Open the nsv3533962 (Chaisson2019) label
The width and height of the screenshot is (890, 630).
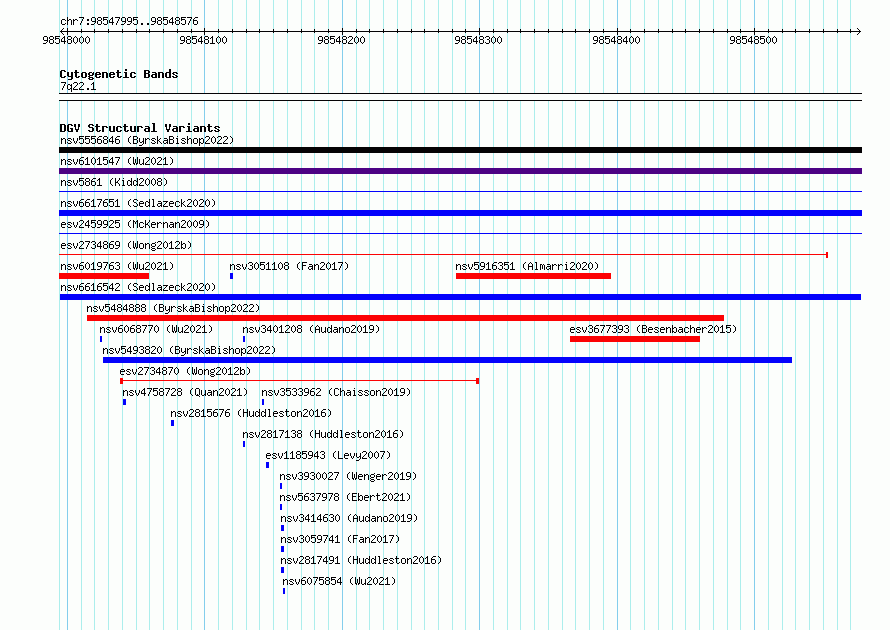pos(336,392)
